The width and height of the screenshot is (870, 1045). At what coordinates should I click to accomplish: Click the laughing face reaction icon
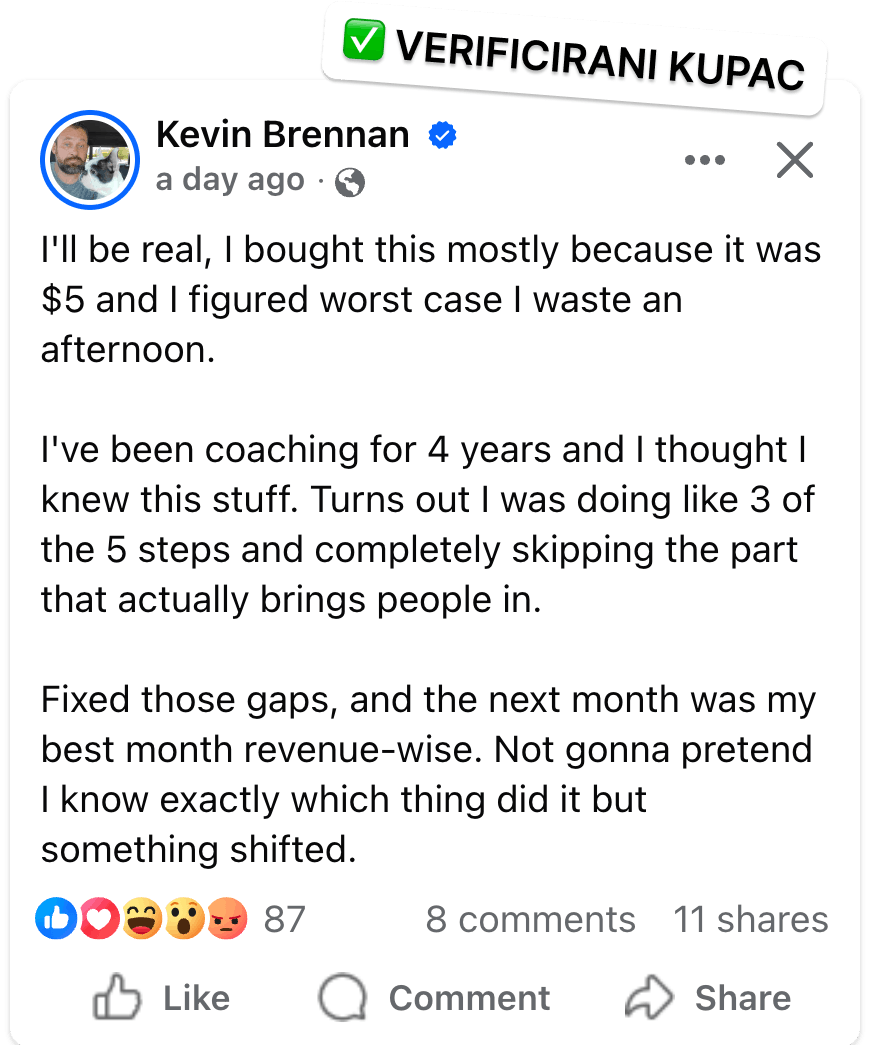coord(142,919)
